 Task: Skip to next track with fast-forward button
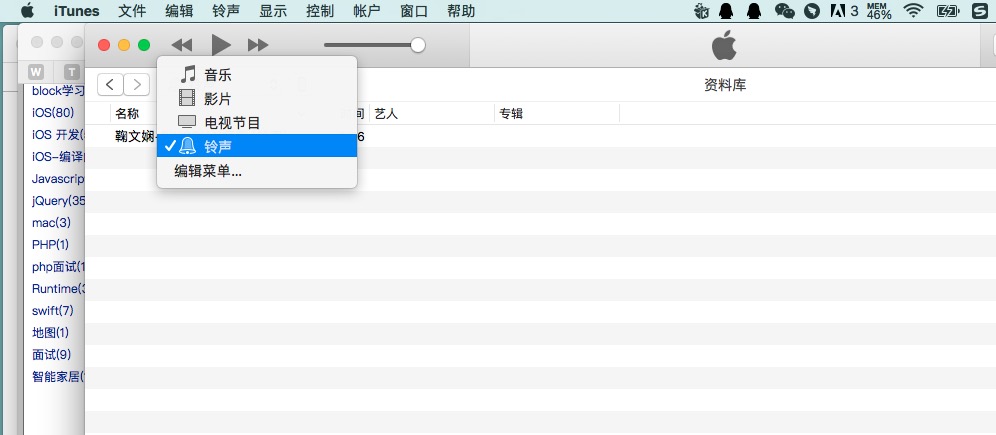click(258, 45)
